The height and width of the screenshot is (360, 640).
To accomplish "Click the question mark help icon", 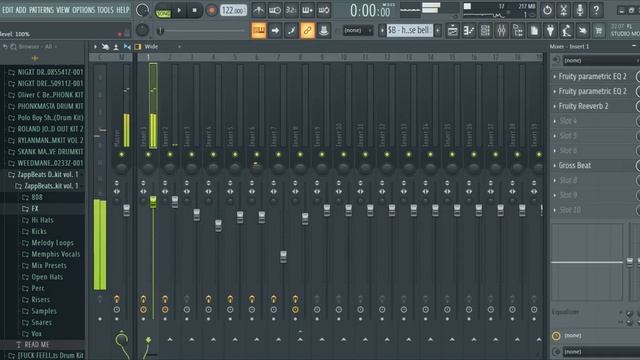I will click(596, 10).
